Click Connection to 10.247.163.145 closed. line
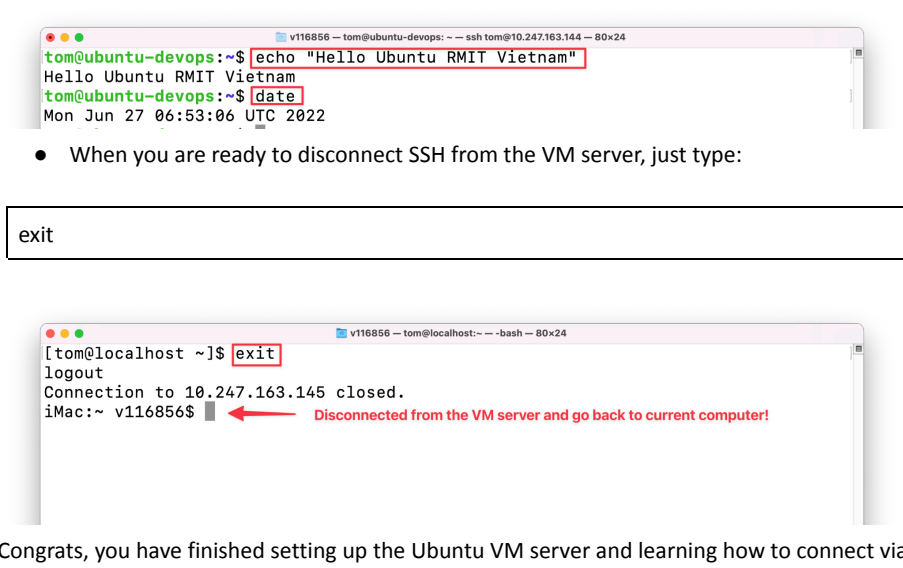This screenshot has width=903, height=568. click(x=225, y=393)
